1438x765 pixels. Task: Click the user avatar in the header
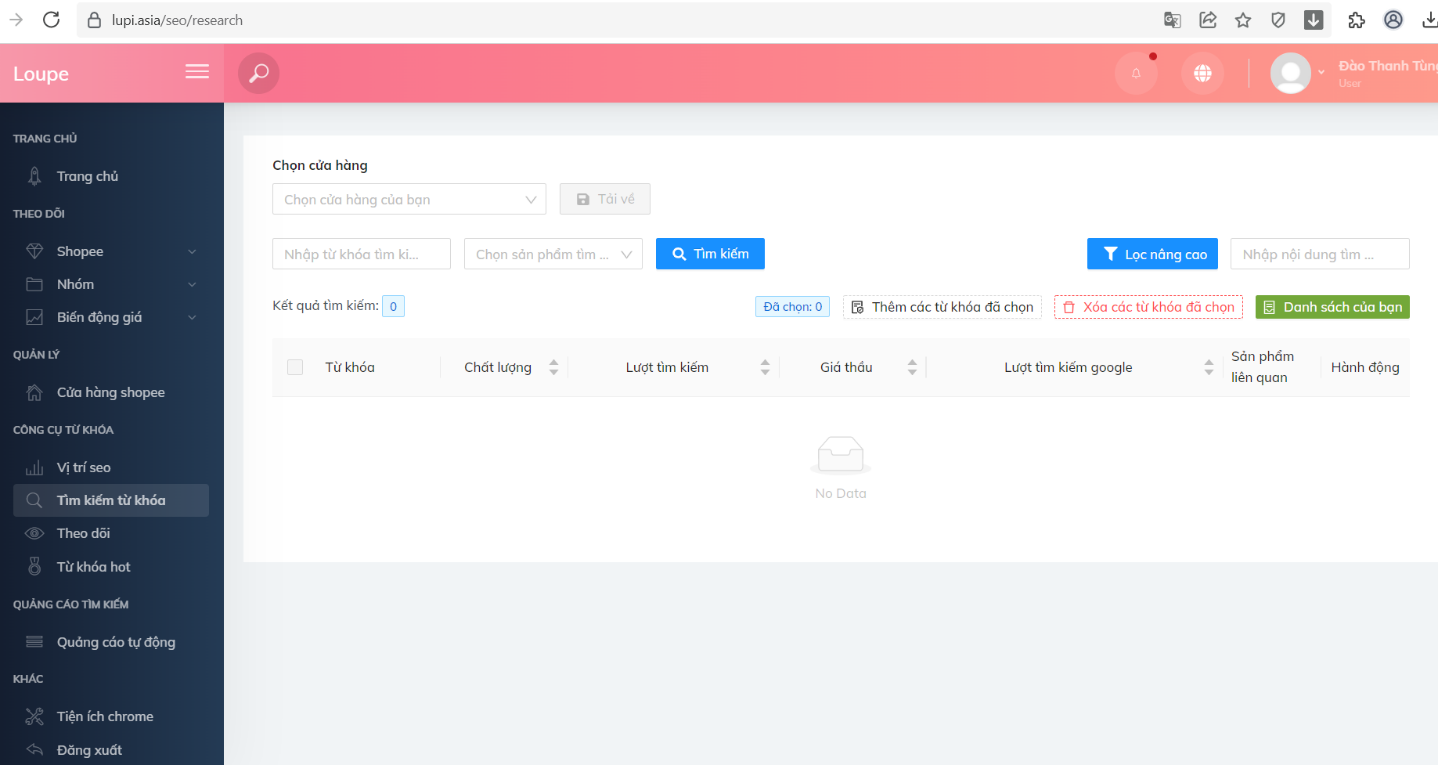click(1290, 73)
